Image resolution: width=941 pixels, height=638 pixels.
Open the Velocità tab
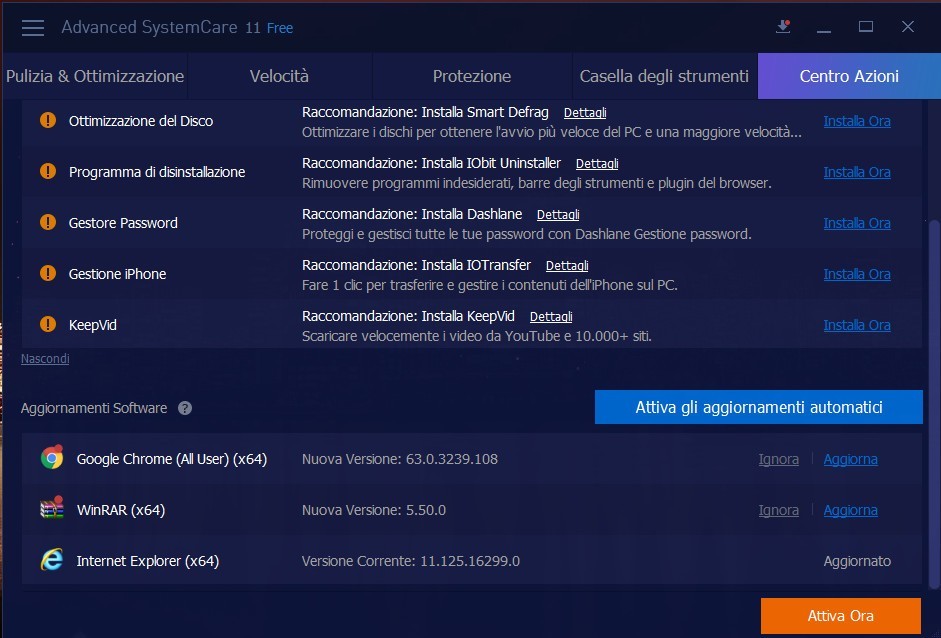click(279, 76)
